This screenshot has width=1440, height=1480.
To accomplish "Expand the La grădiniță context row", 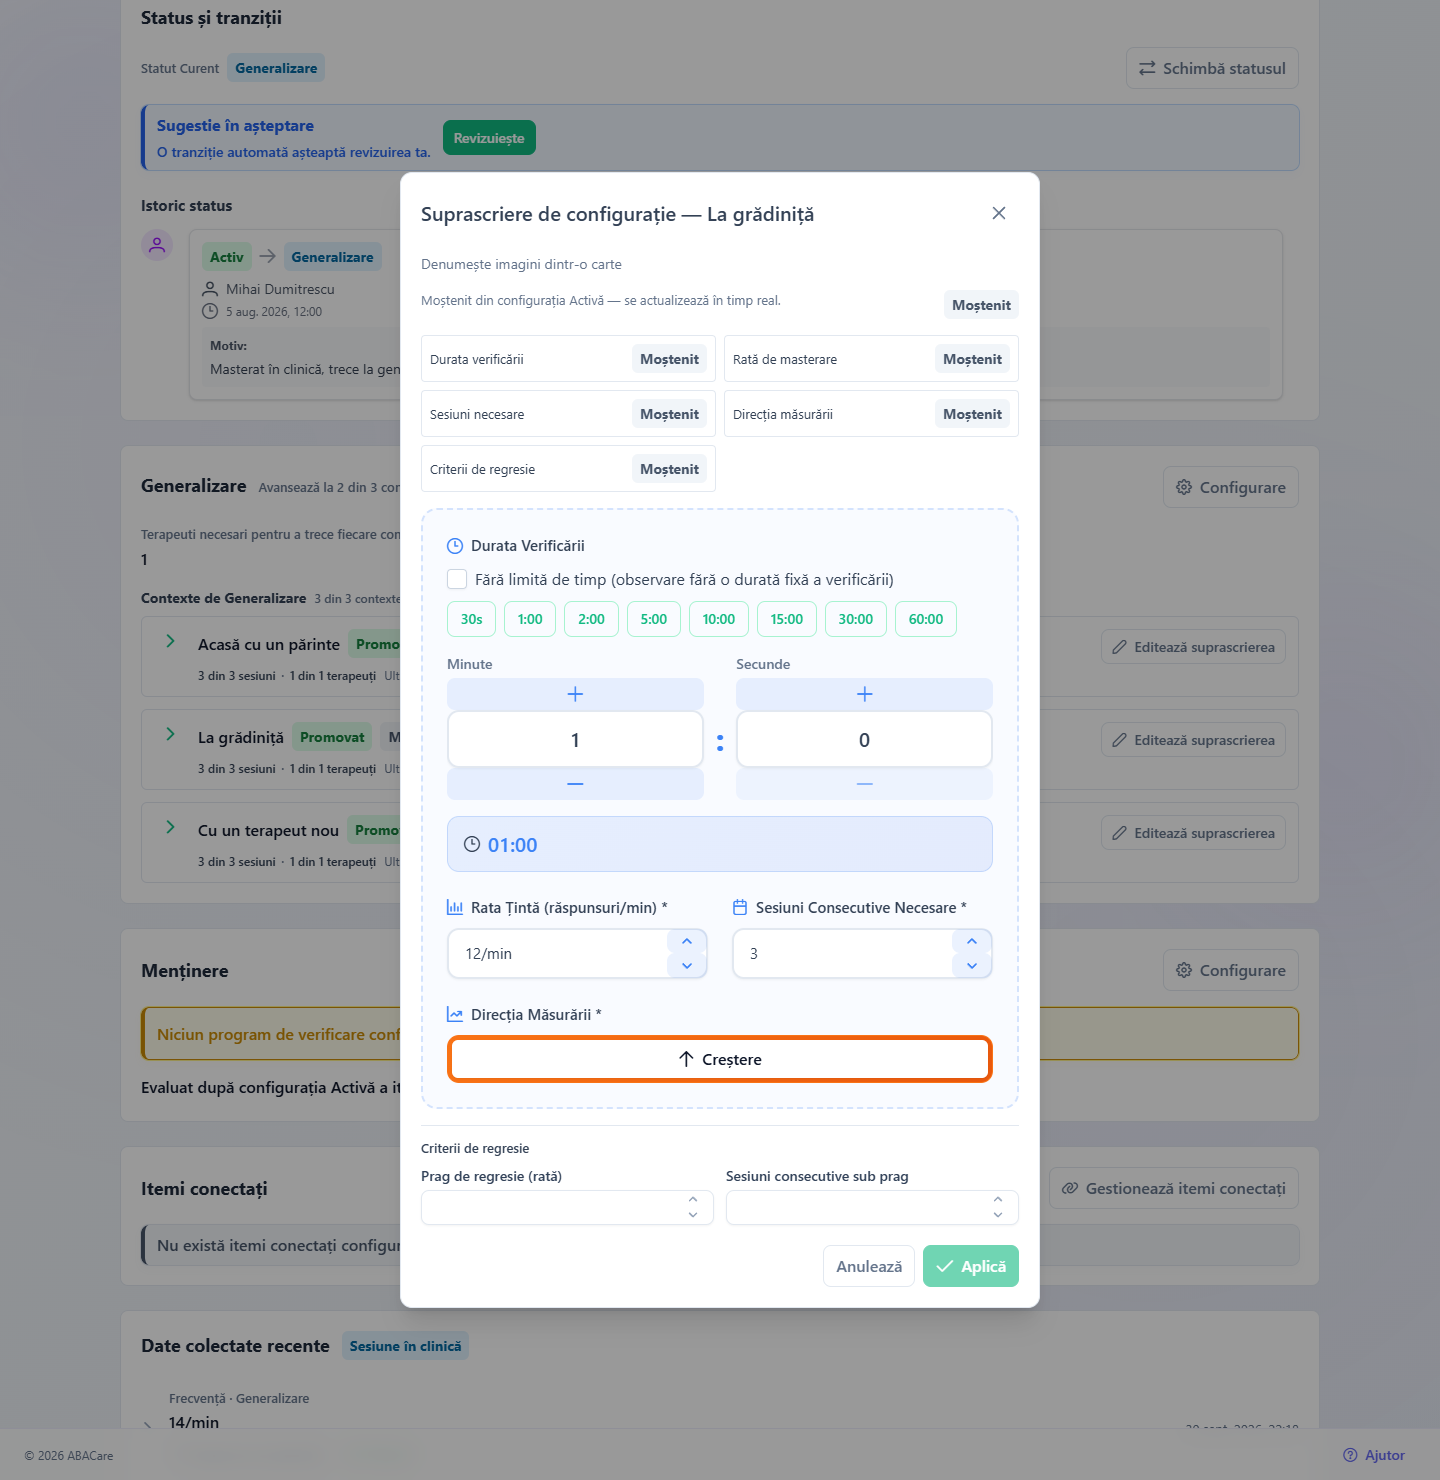I will pos(170,734).
